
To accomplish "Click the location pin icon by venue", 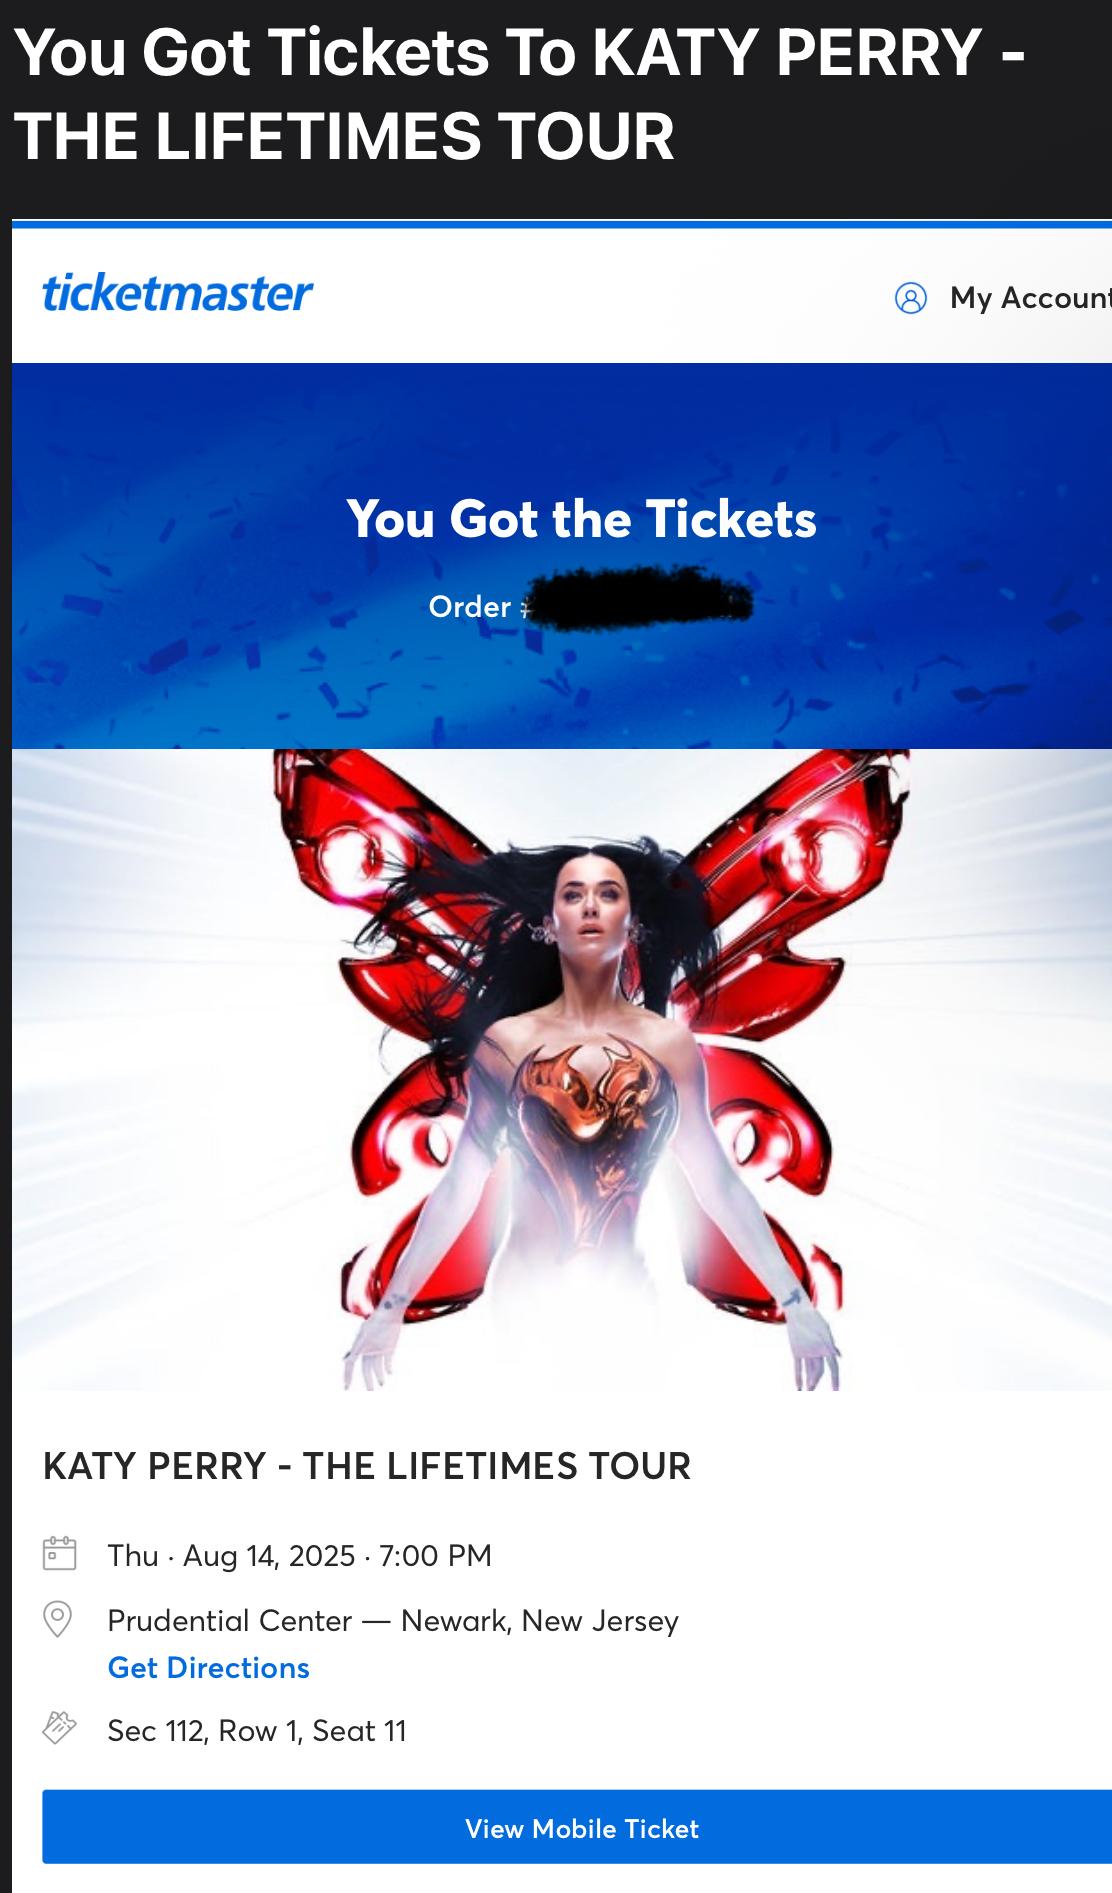I will (x=58, y=1620).
